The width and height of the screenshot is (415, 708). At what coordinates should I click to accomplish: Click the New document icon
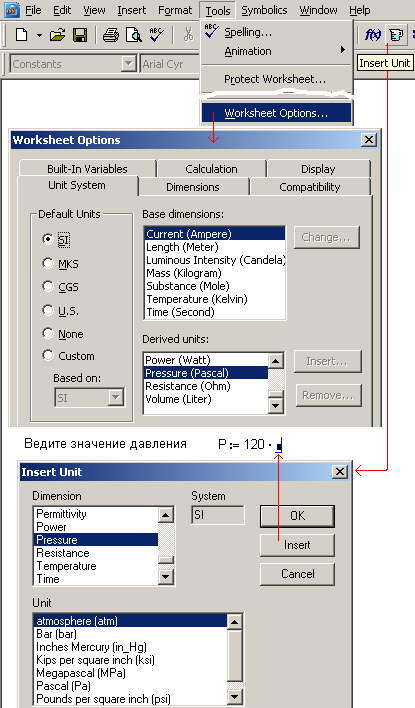click(22, 34)
